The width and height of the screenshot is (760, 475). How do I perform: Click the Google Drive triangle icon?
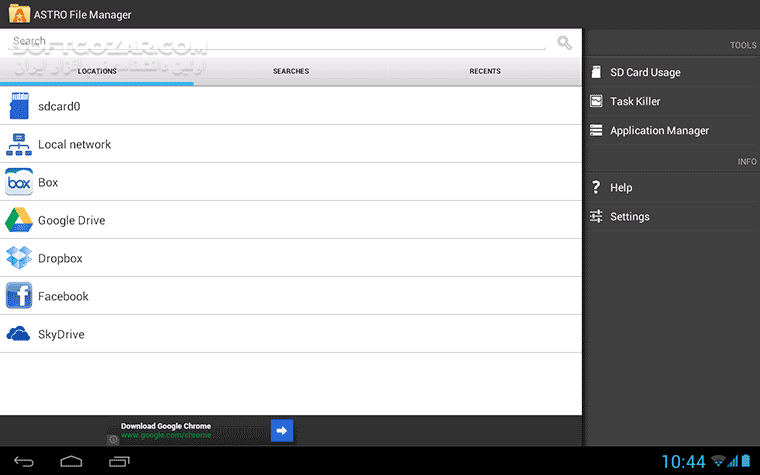tap(19, 220)
